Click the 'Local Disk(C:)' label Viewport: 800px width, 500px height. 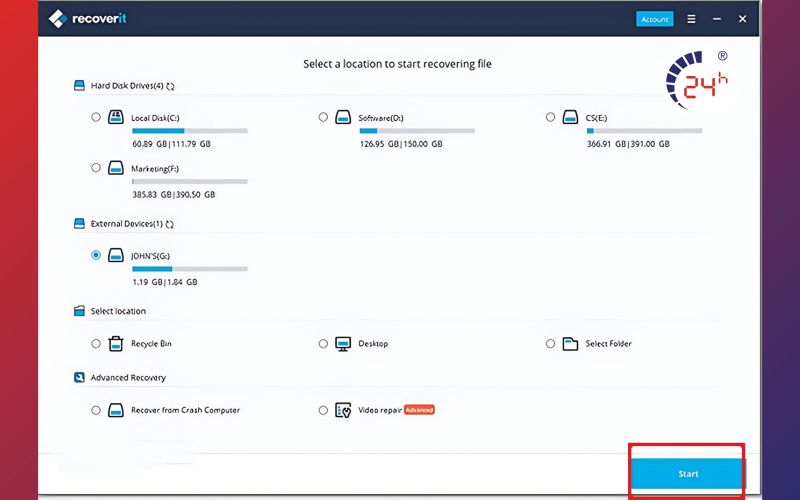tap(155, 118)
